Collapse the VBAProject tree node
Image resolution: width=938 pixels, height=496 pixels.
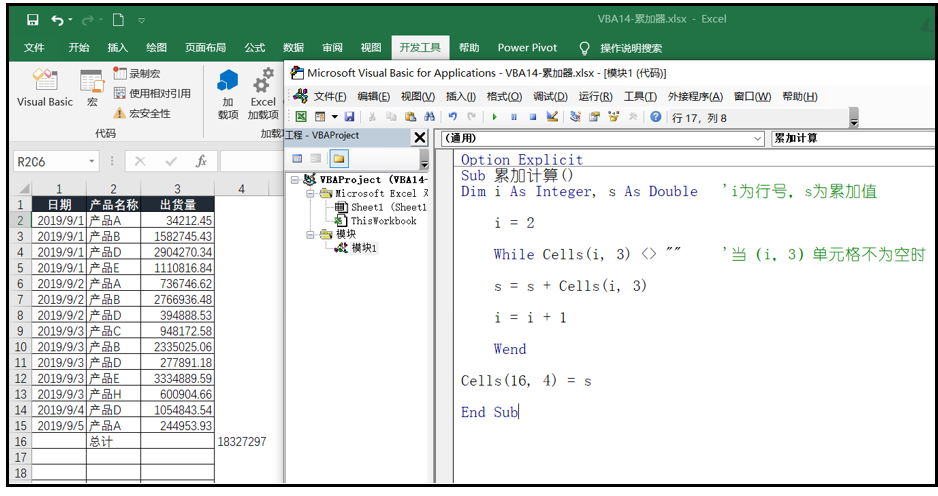(x=295, y=179)
